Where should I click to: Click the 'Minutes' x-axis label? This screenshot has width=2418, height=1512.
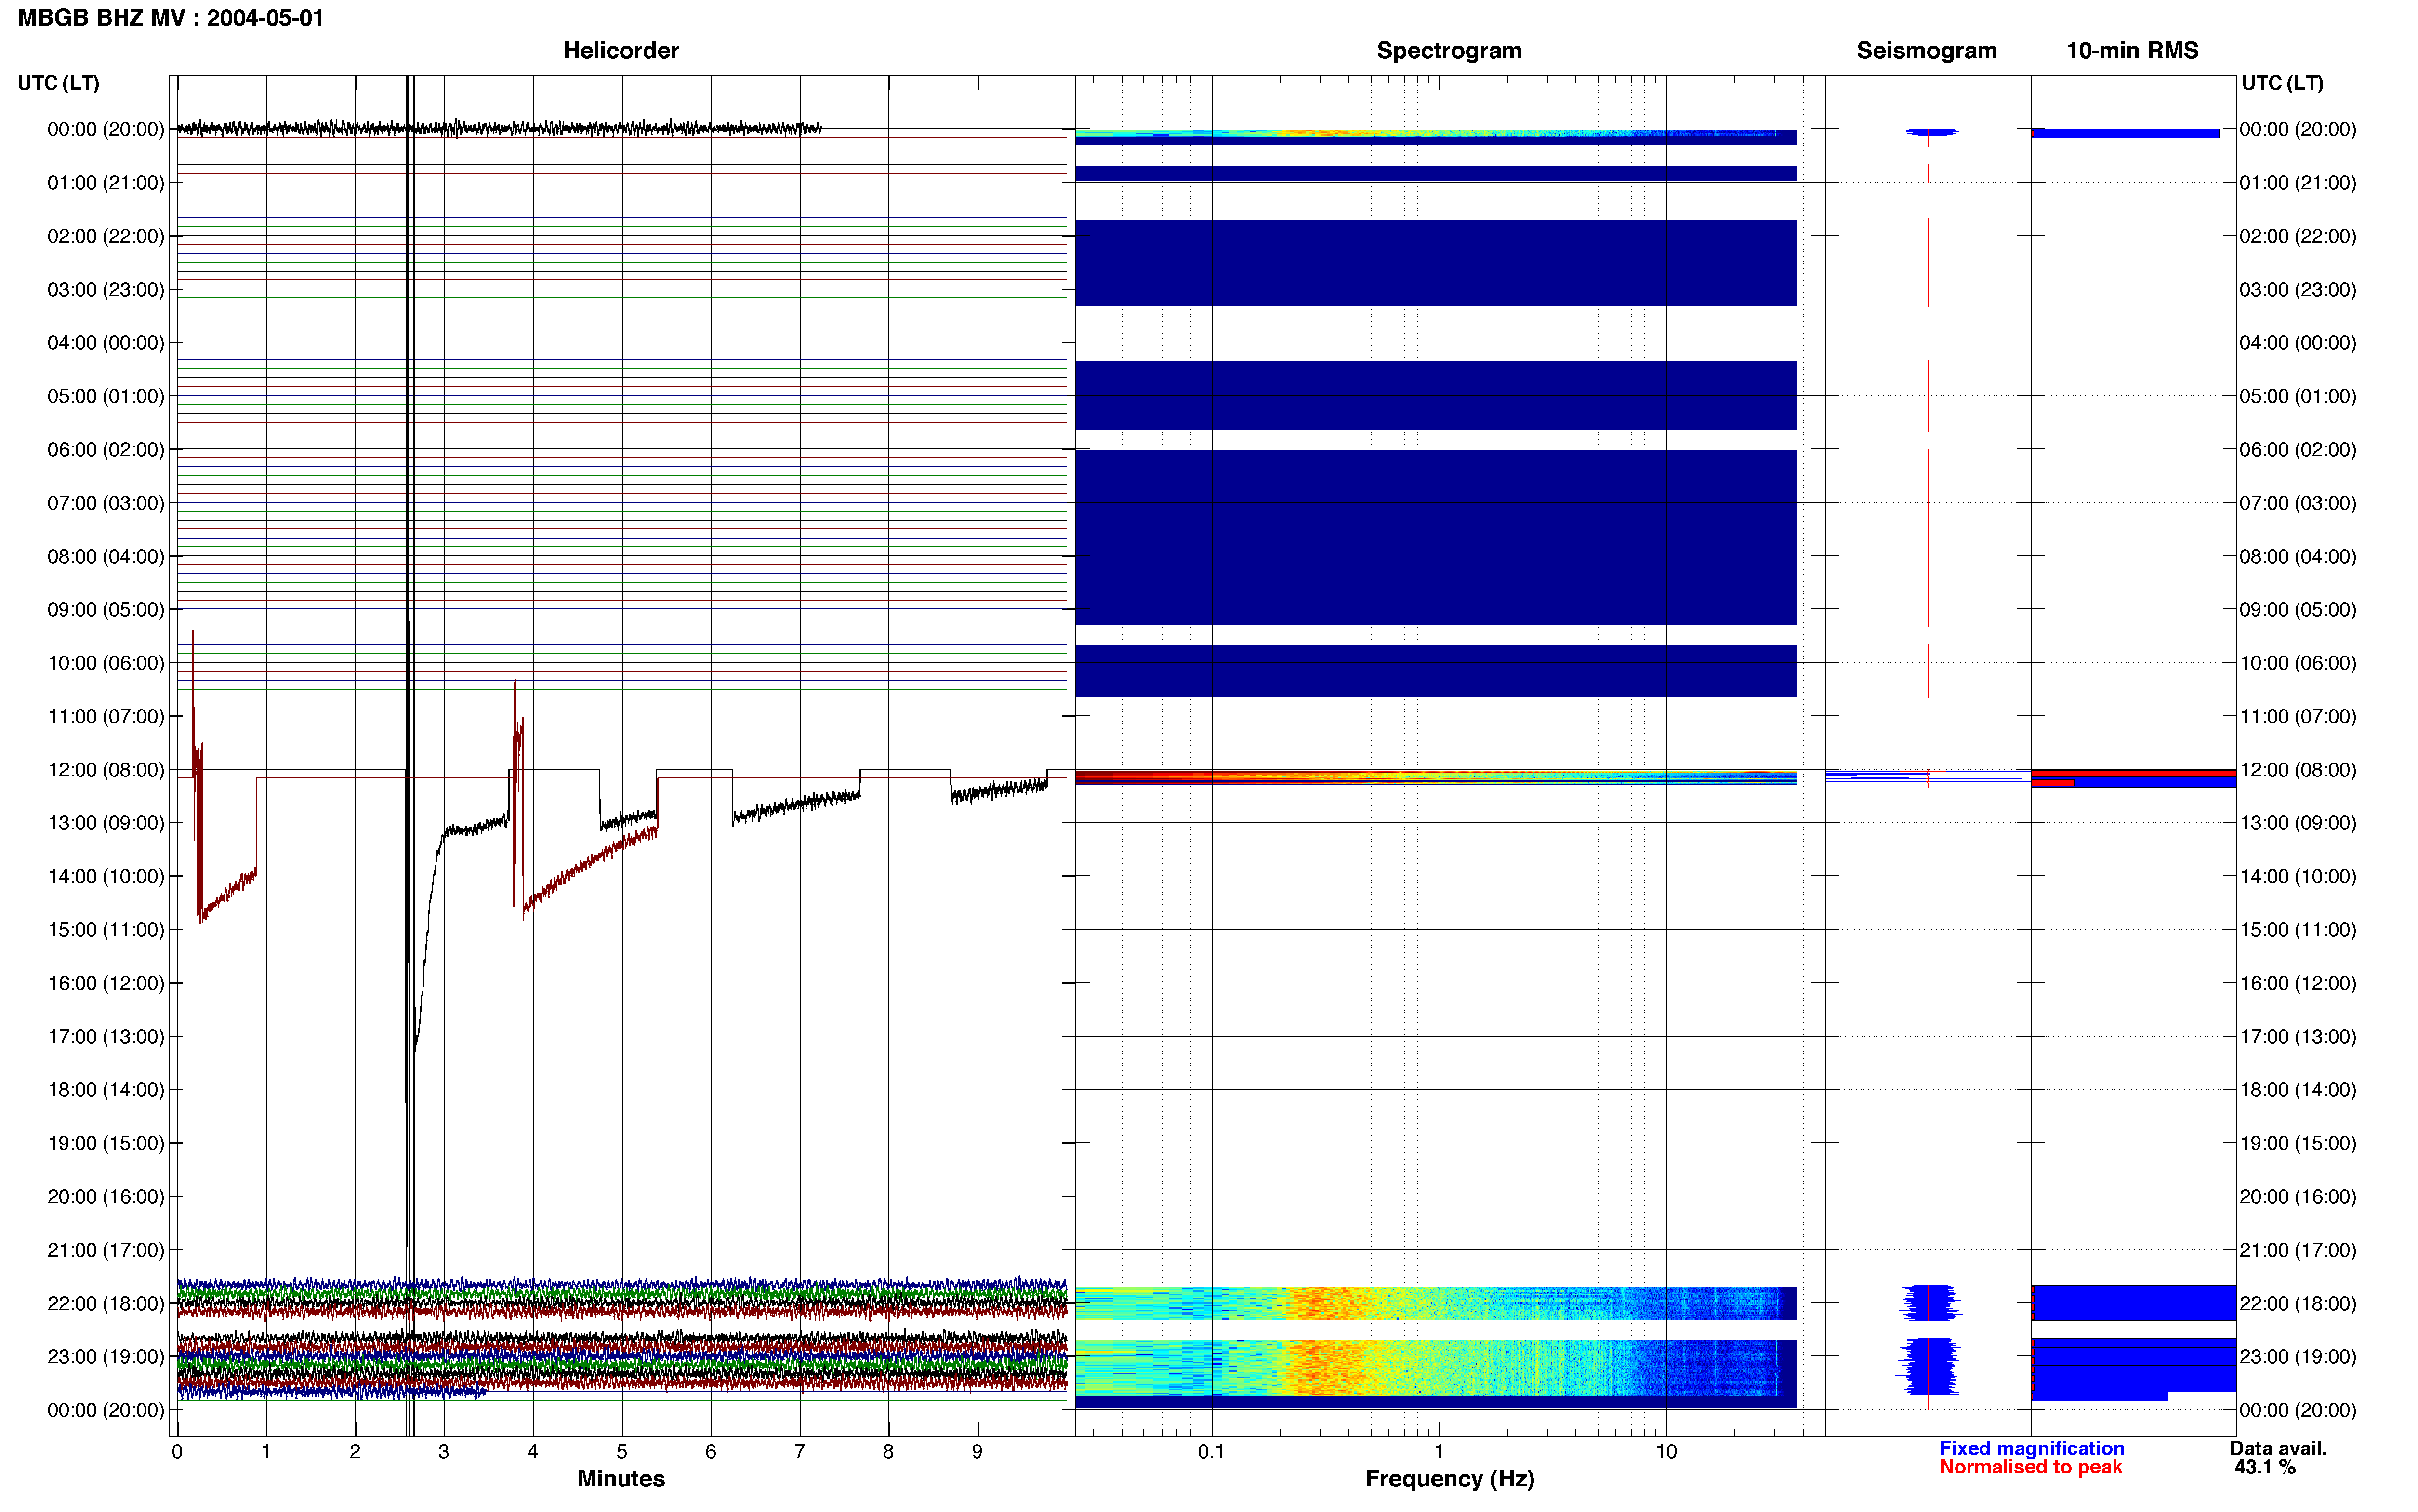[621, 1478]
